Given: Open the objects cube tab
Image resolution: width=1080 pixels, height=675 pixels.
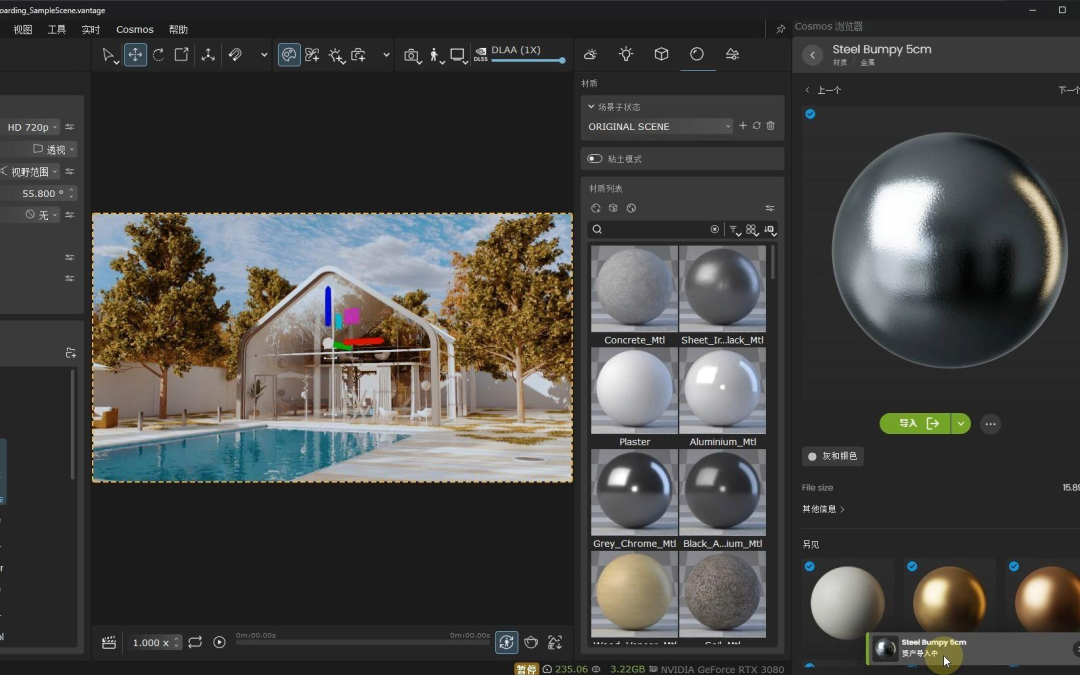Looking at the screenshot, I should pos(661,54).
